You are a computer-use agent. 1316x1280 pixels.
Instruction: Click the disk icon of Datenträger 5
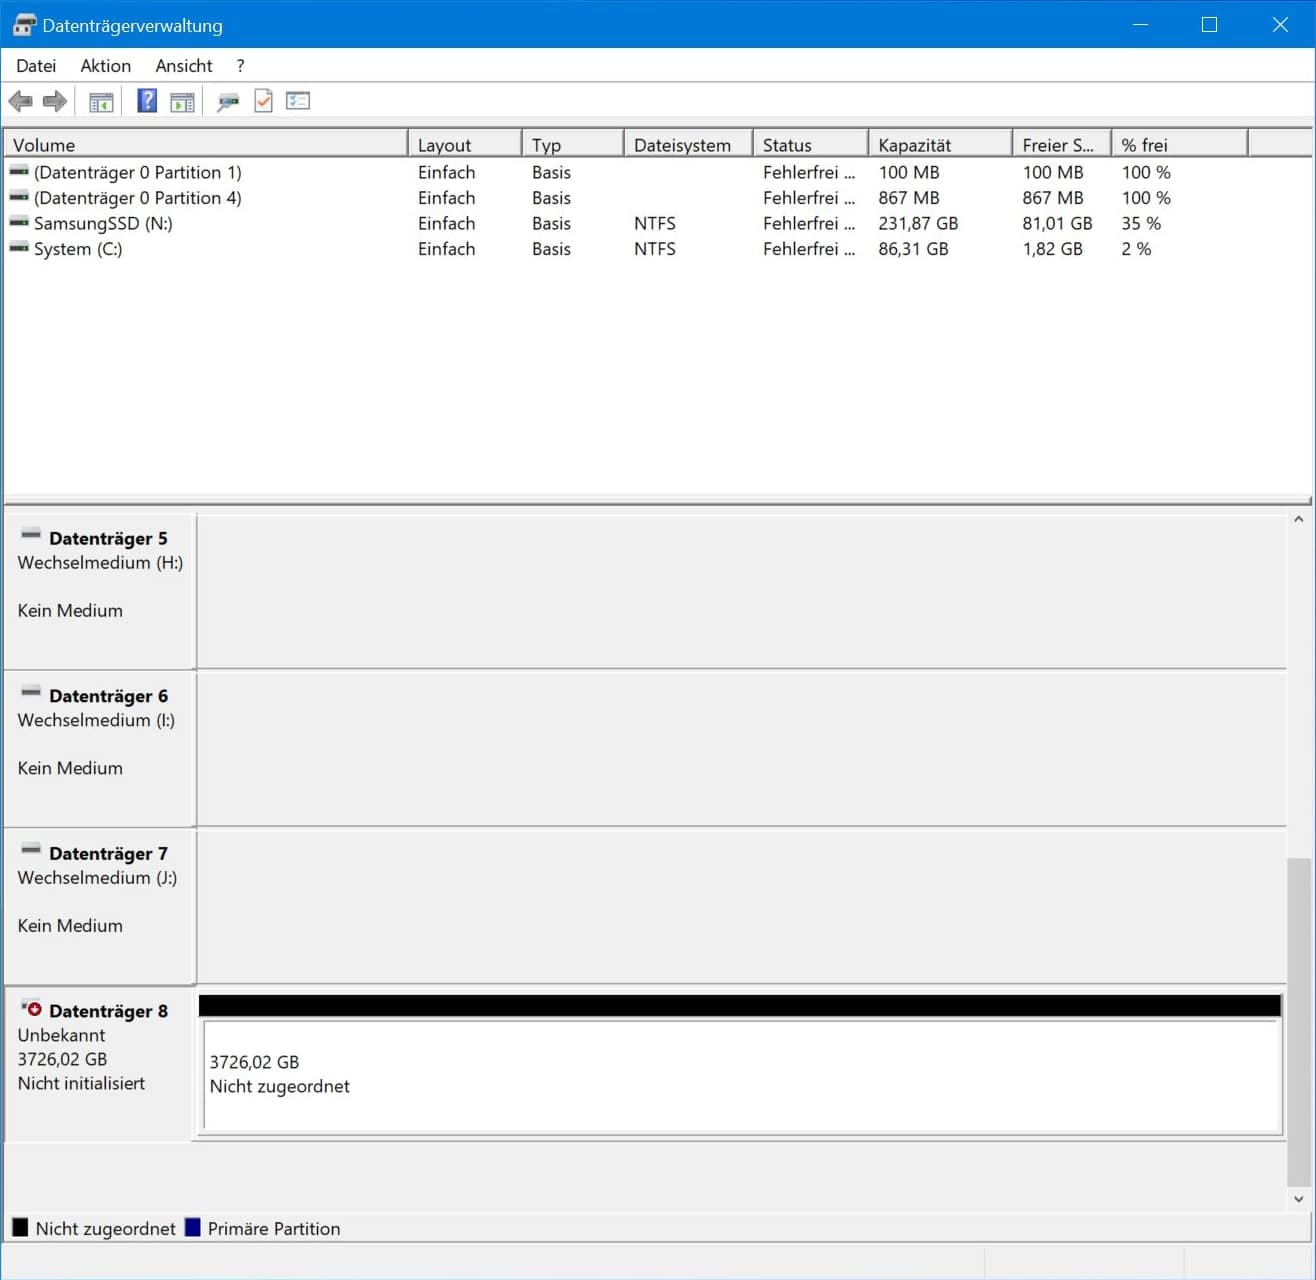[x=31, y=534]
